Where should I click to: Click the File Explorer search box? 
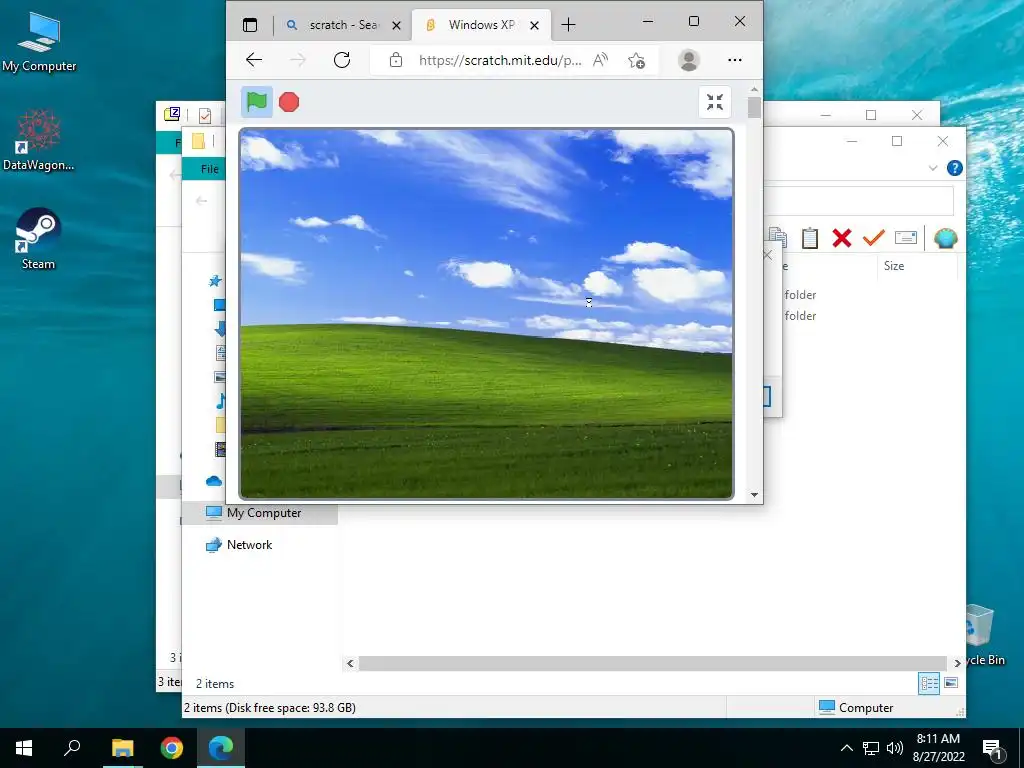click(859, 201)
